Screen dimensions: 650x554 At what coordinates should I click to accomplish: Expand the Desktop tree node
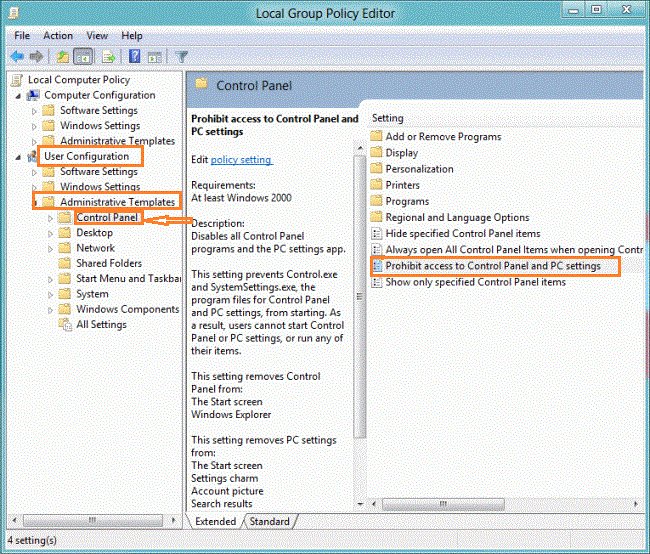[x=50, y=234]
